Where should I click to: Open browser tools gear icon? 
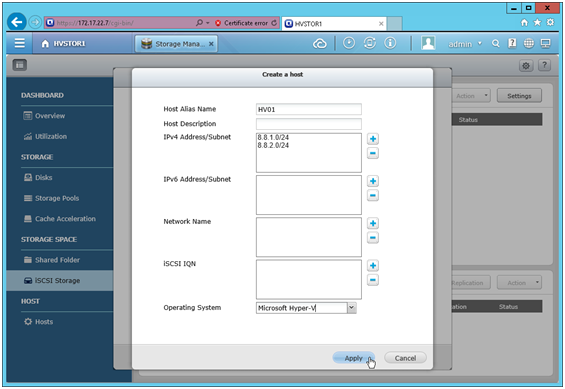click(x=550, y=22)
